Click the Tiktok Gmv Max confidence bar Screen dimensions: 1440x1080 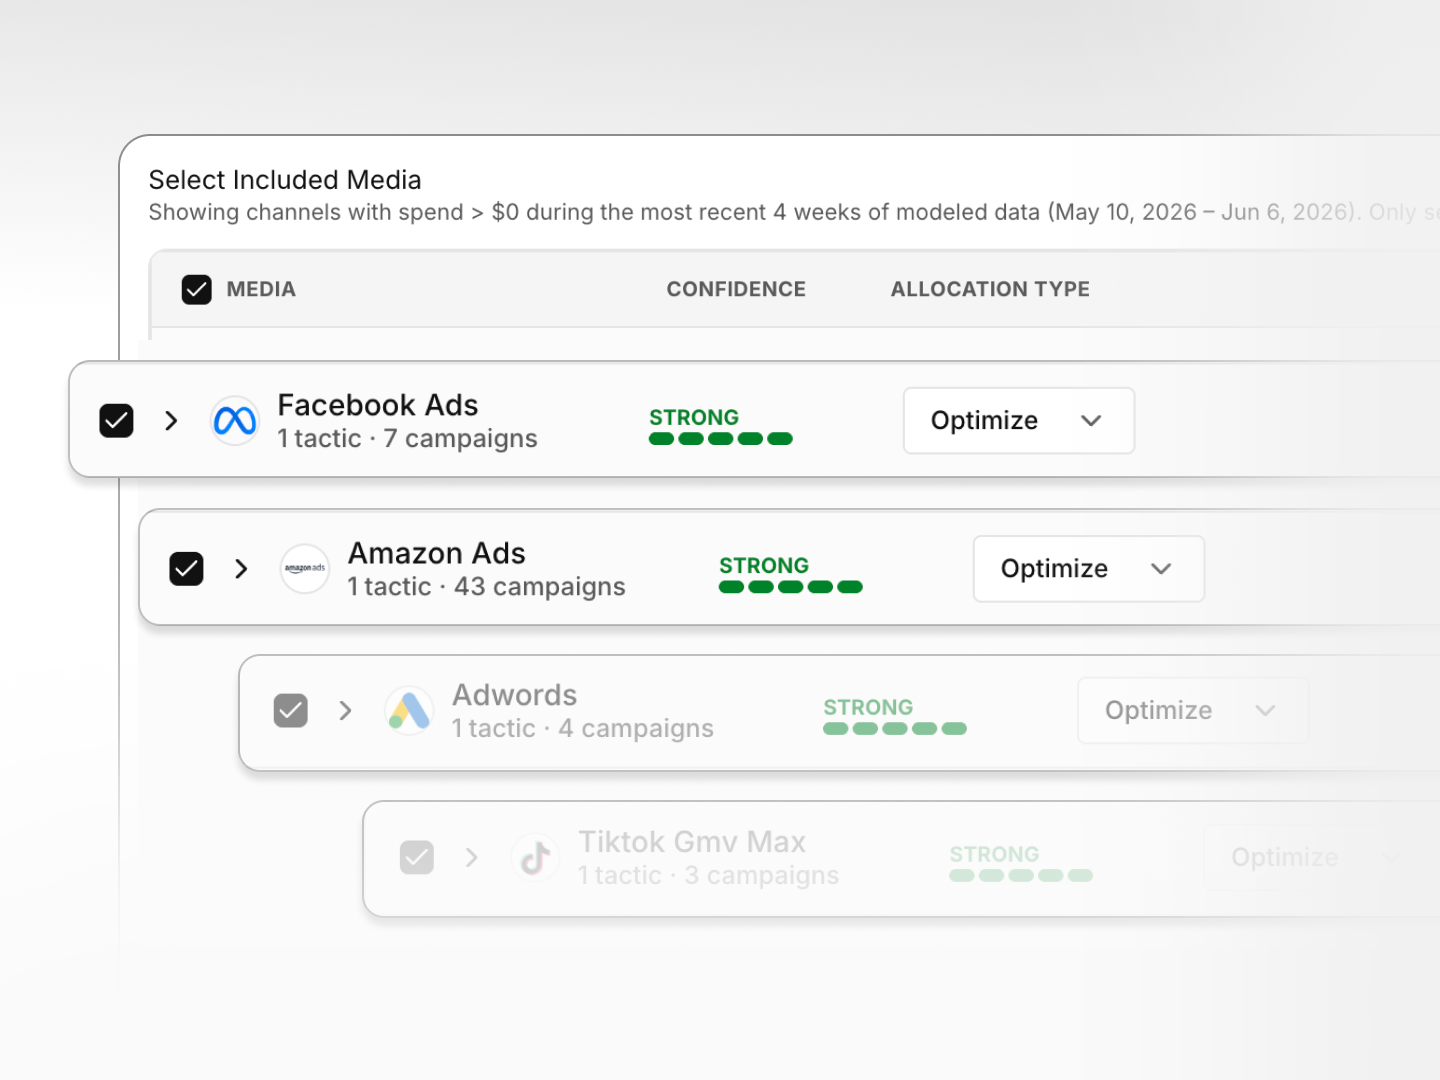pos(1021,876)
